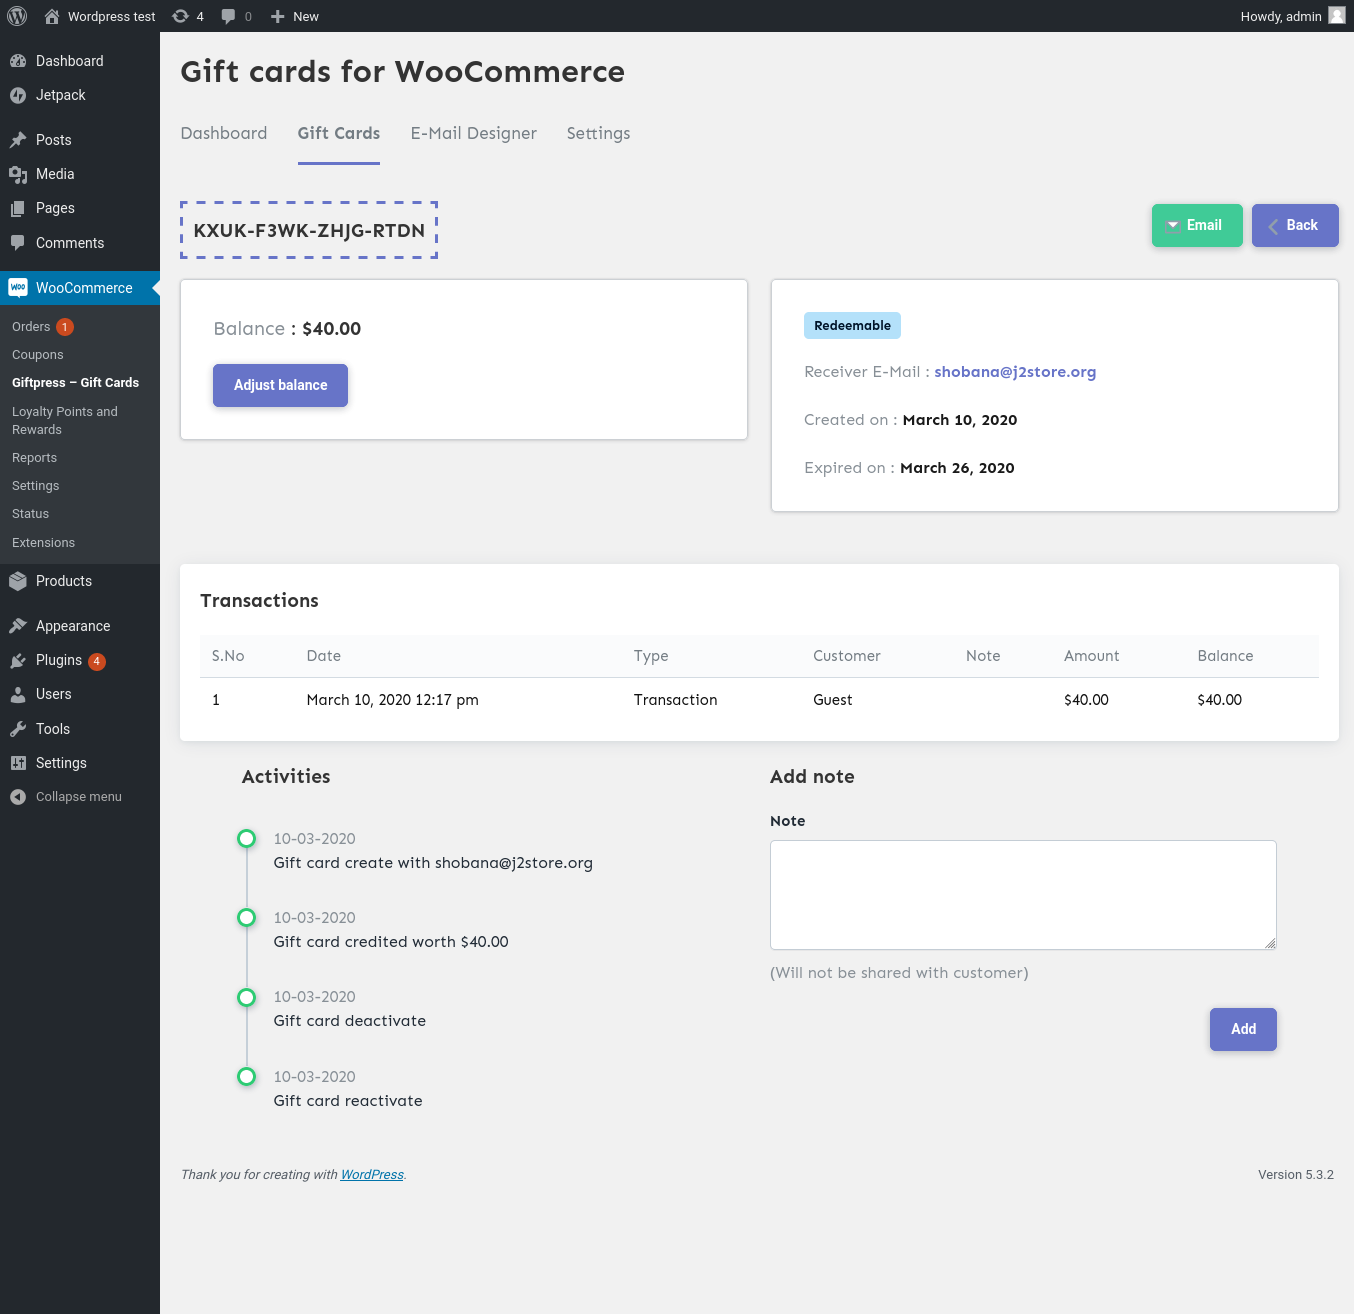The image size is (1354, 1314).
Task: Open WooCommerce Status submenu item
Action: (31, 514)
